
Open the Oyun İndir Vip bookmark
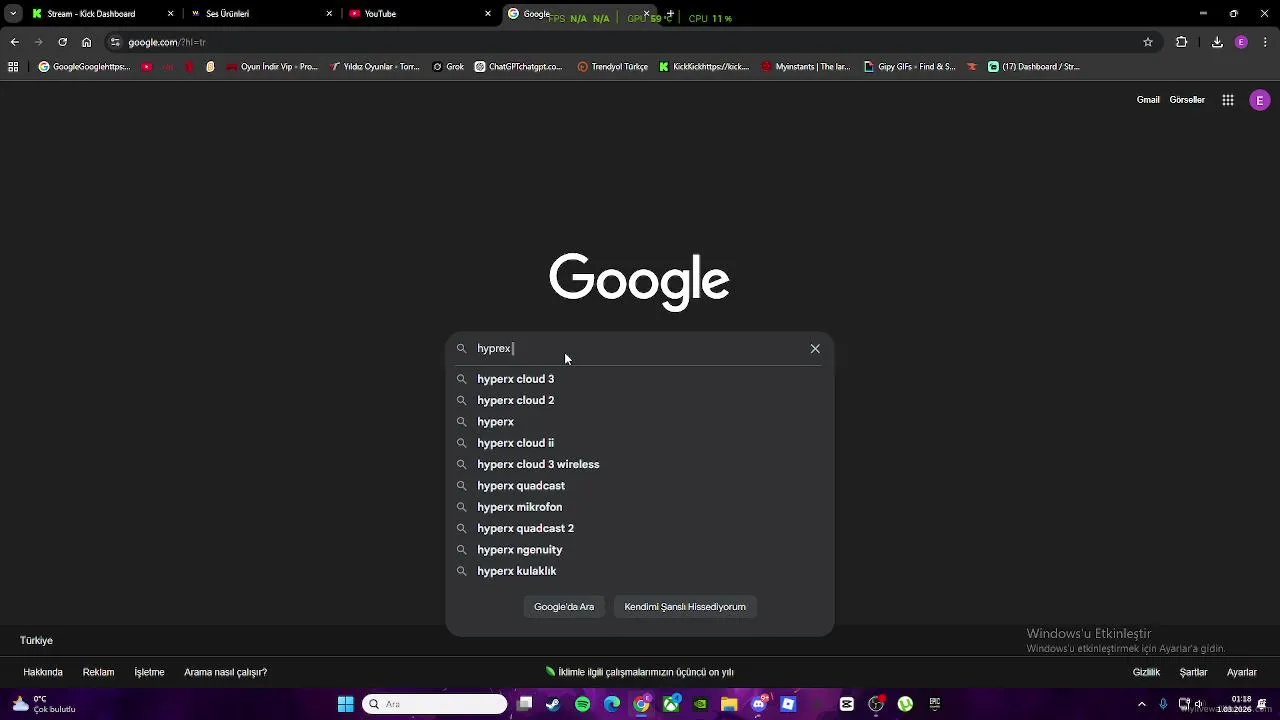pos(272,67)
